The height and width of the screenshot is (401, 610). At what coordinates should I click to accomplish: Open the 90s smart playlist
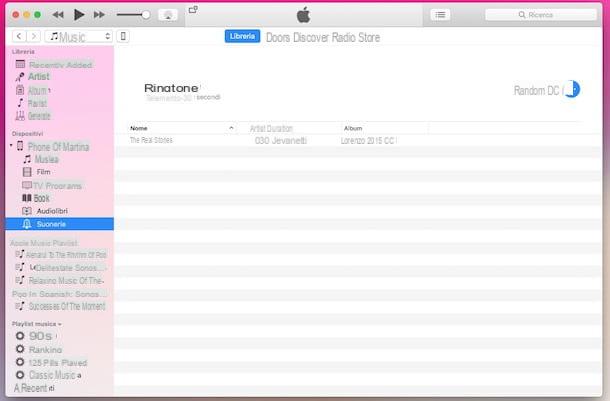click(x=34, y=336)
